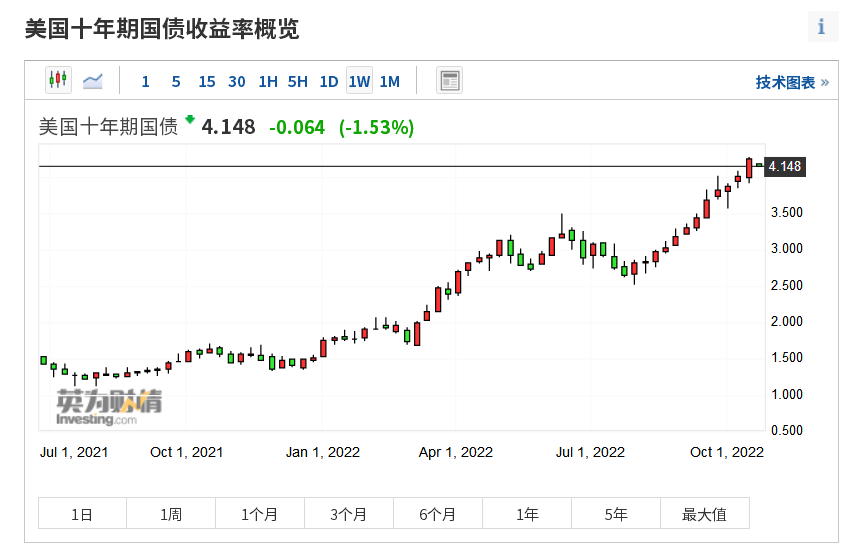Click the 3.500 y-axis label
This screenshot has width=861, height=560.
click(x=787, y=212)
